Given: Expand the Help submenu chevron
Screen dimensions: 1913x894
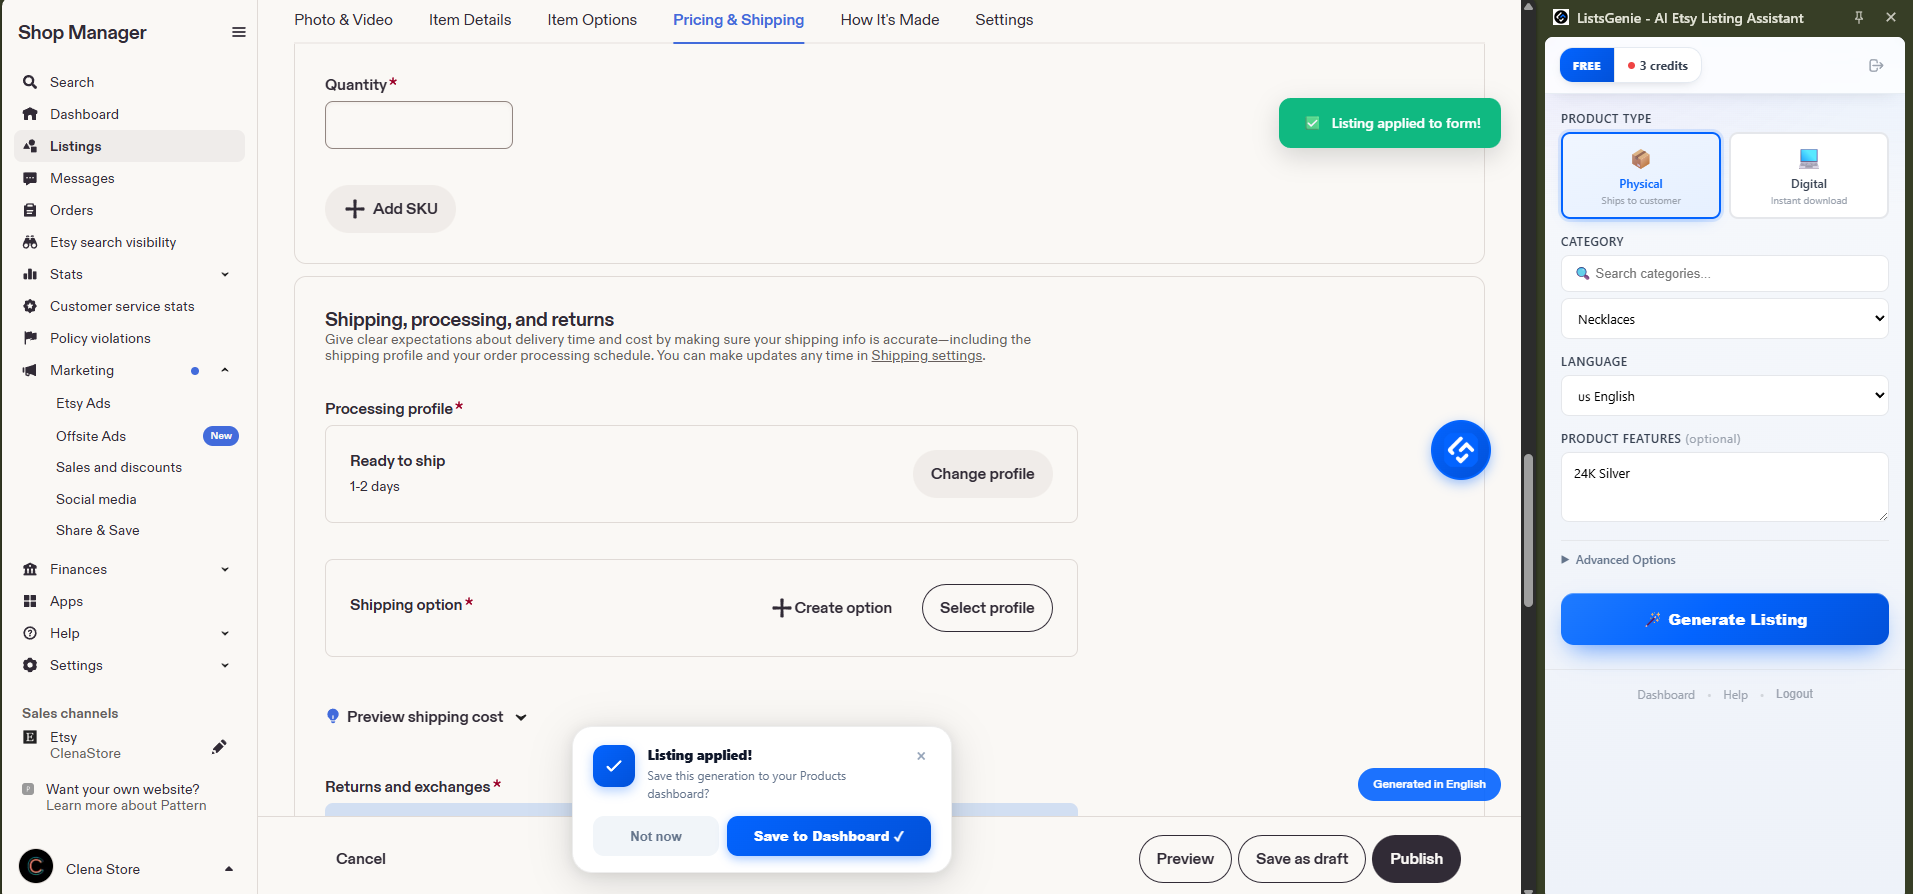Looking at the screenshot, I should point(225,633).
